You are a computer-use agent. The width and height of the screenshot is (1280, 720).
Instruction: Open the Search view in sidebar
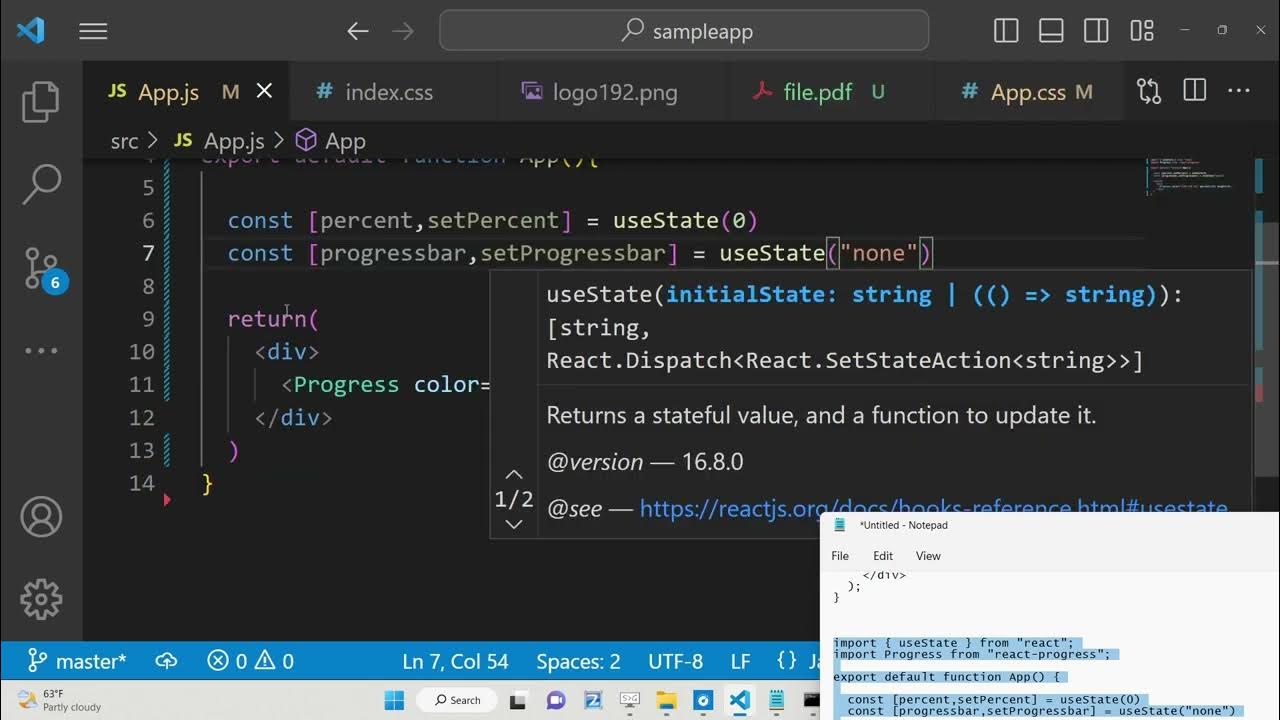(x=41, y=184)
